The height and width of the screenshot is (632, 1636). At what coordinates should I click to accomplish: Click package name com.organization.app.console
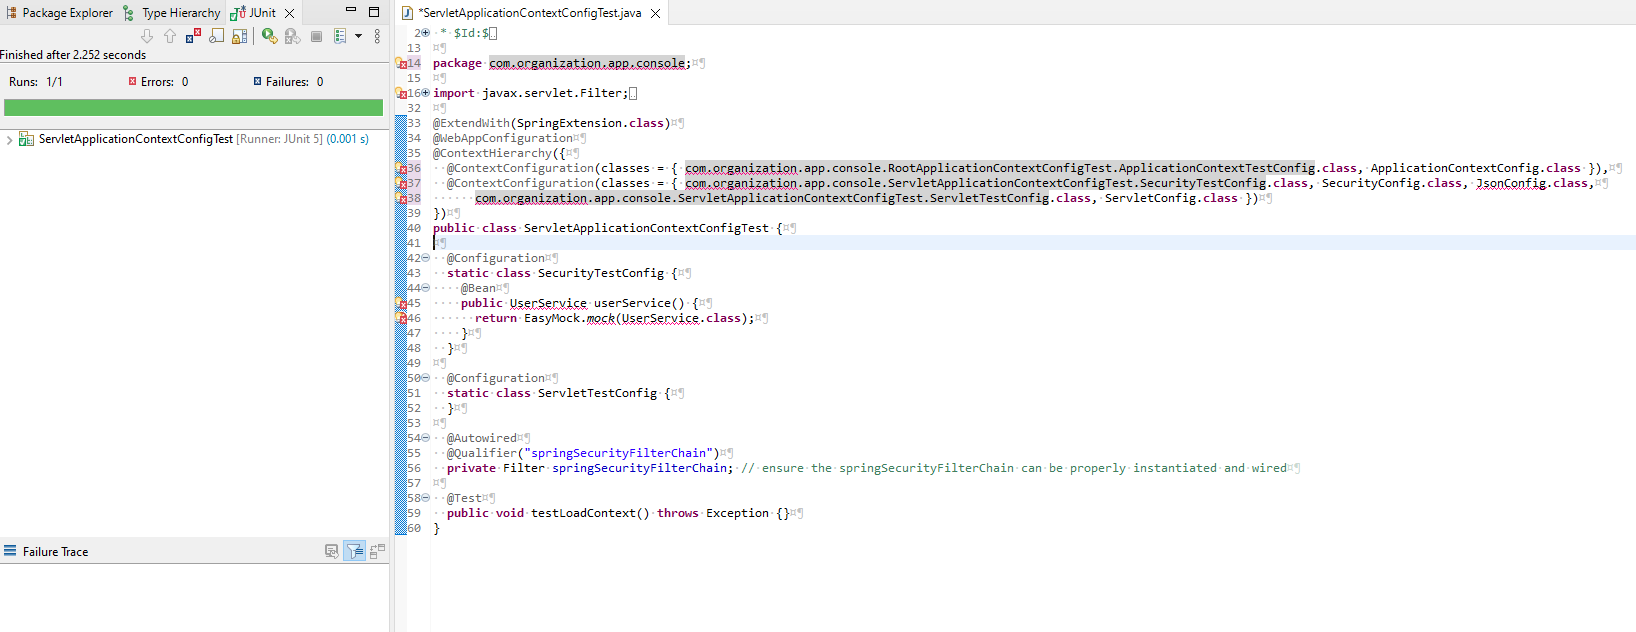tap(586, 63)
